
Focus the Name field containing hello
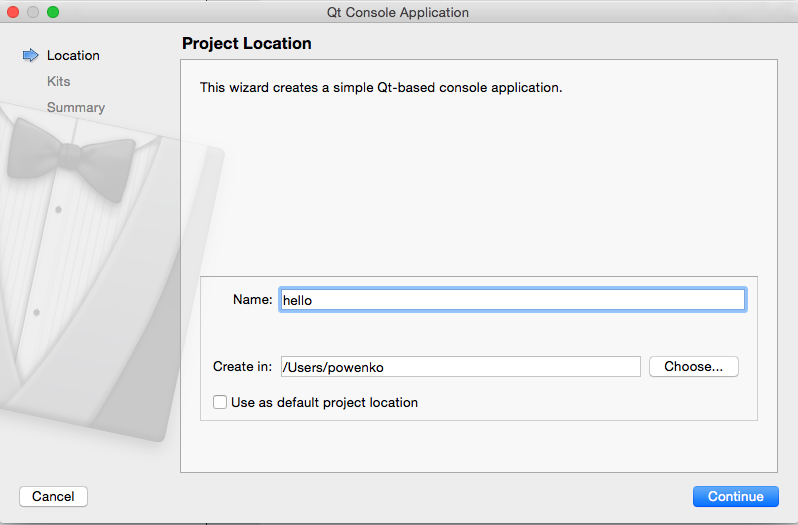[x=512, y=300]
